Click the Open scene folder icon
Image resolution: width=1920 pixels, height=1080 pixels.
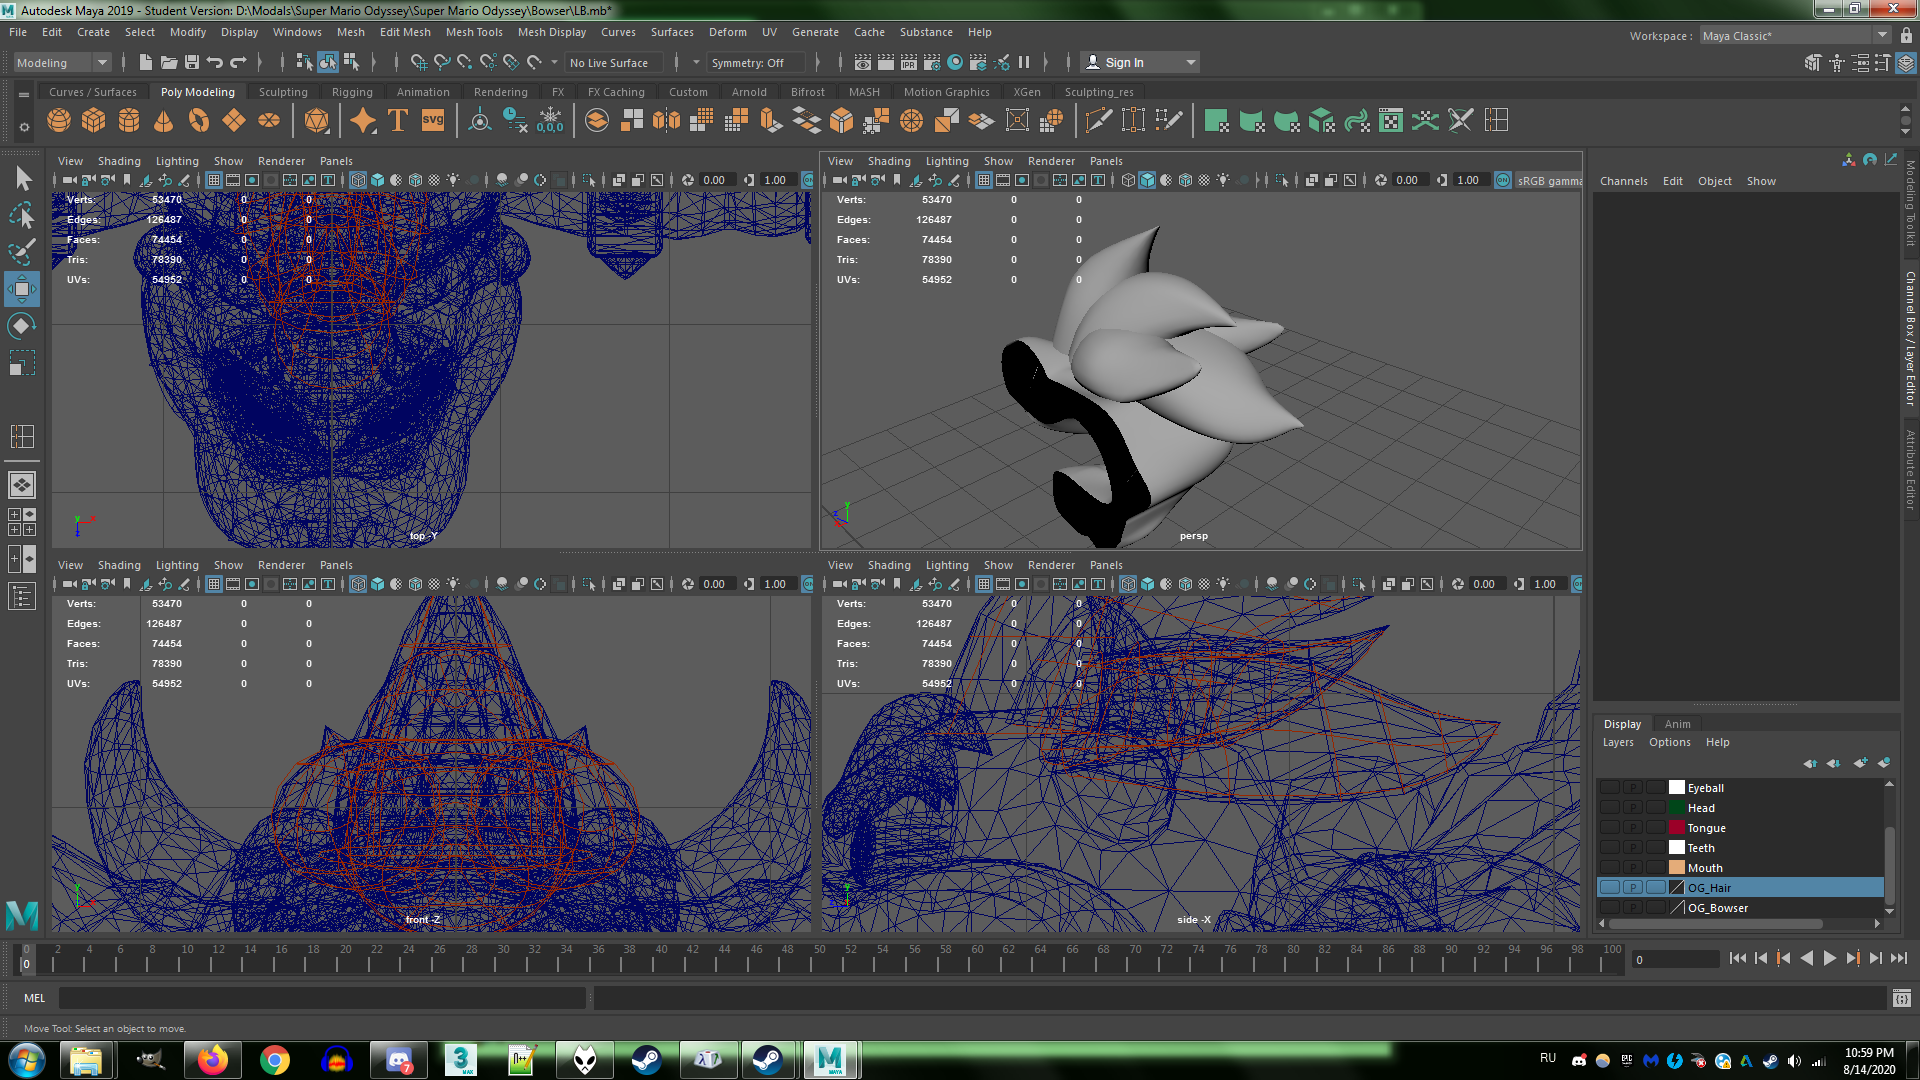tap(169, 62)
